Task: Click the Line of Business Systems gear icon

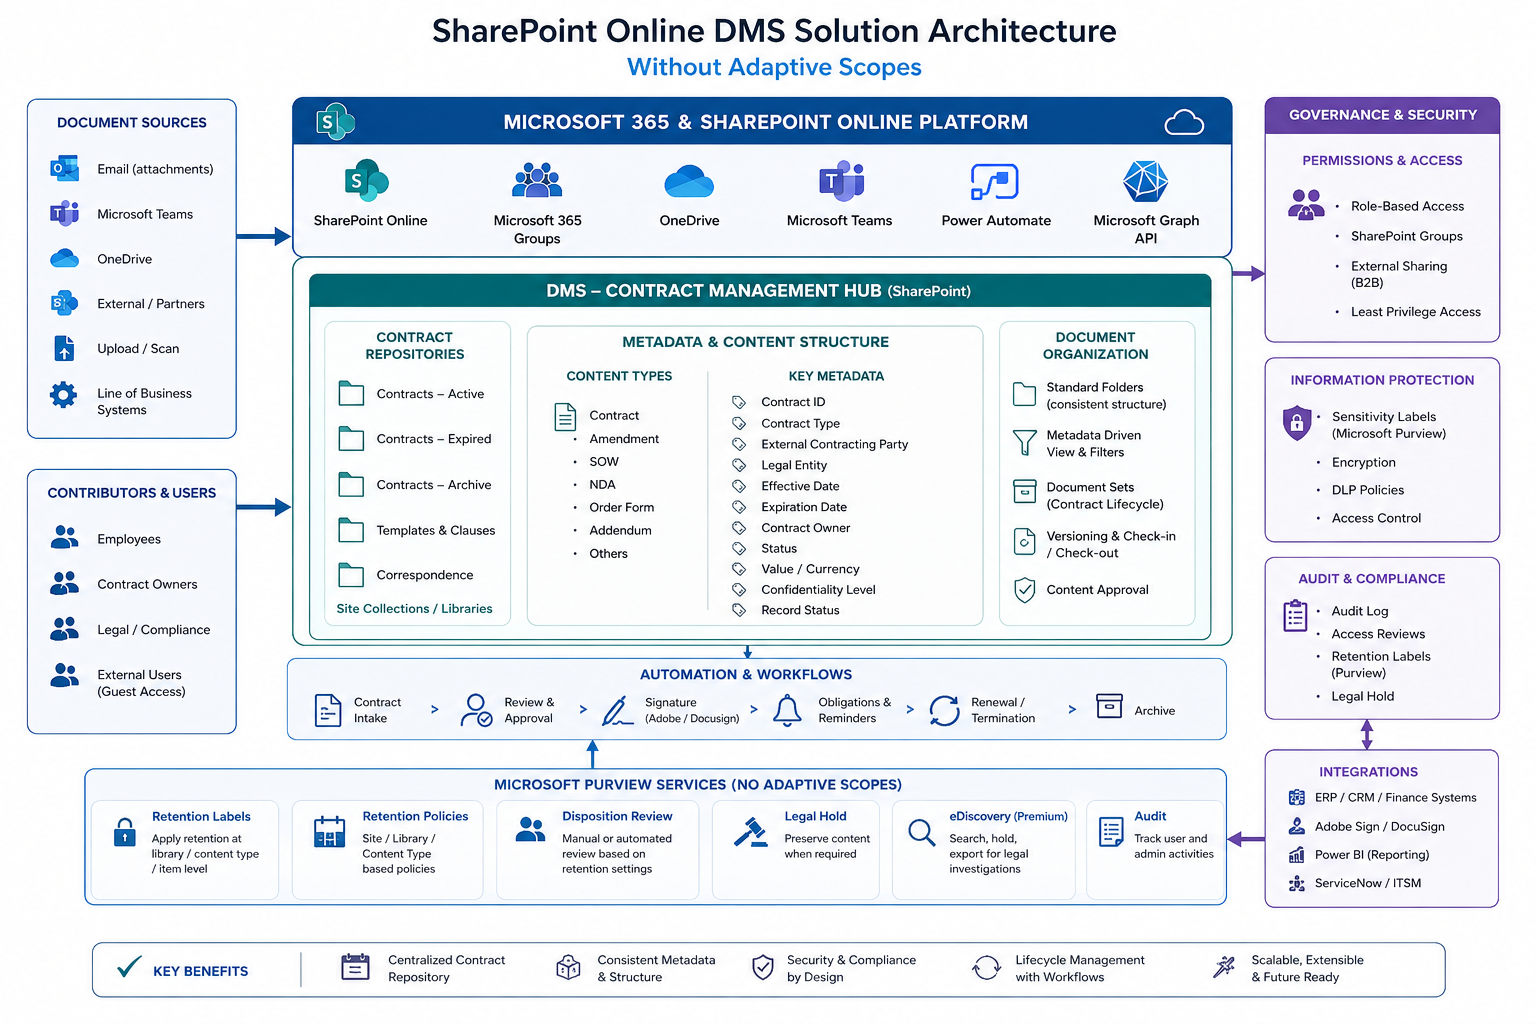Action: pos(64,394)
